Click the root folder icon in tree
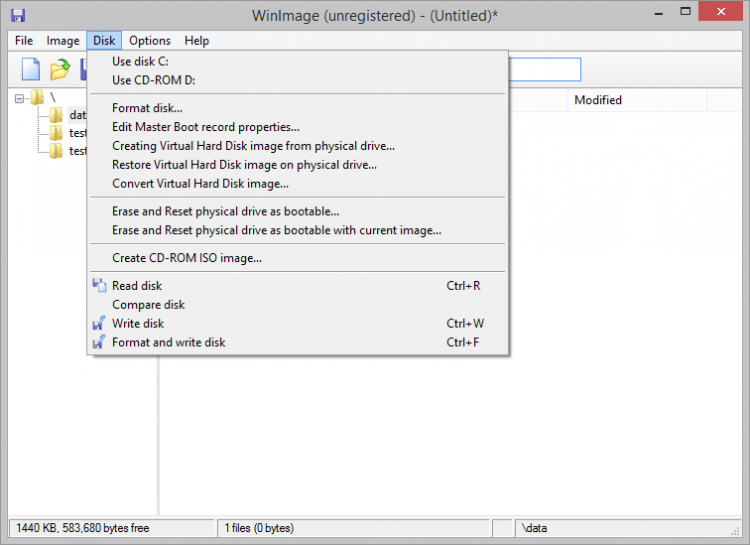Screen dimensions: 750x545 tap(37, 98)
